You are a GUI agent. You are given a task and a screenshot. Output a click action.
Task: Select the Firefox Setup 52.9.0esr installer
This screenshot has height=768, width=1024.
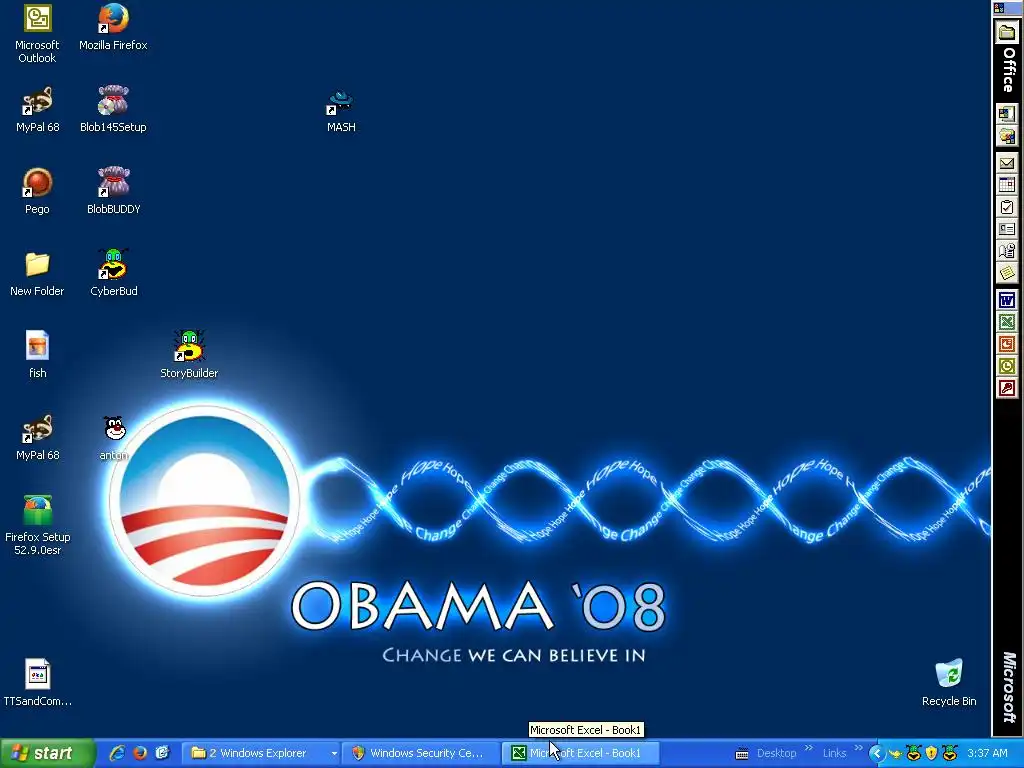pos(37,526)
